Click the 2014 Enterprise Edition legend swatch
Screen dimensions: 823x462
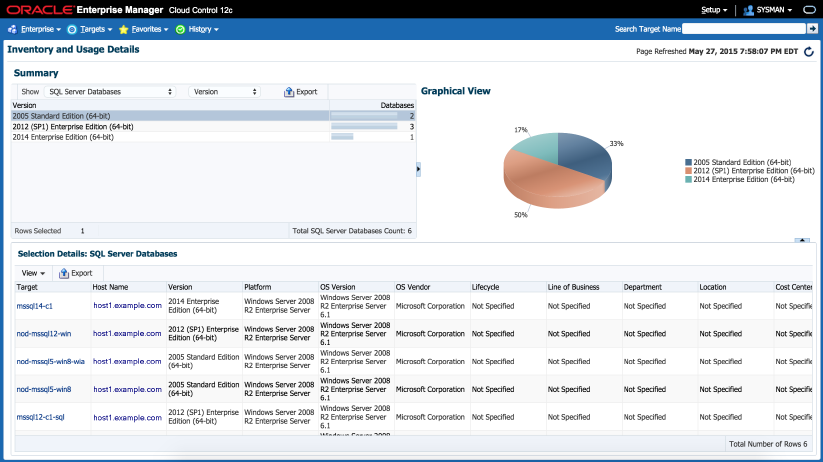[688, 180]
